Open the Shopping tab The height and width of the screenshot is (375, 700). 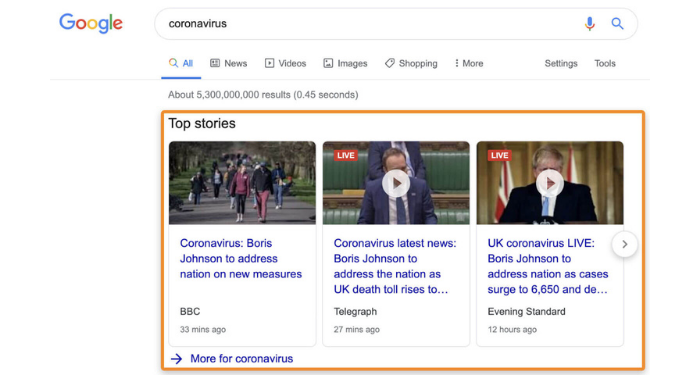411,63
